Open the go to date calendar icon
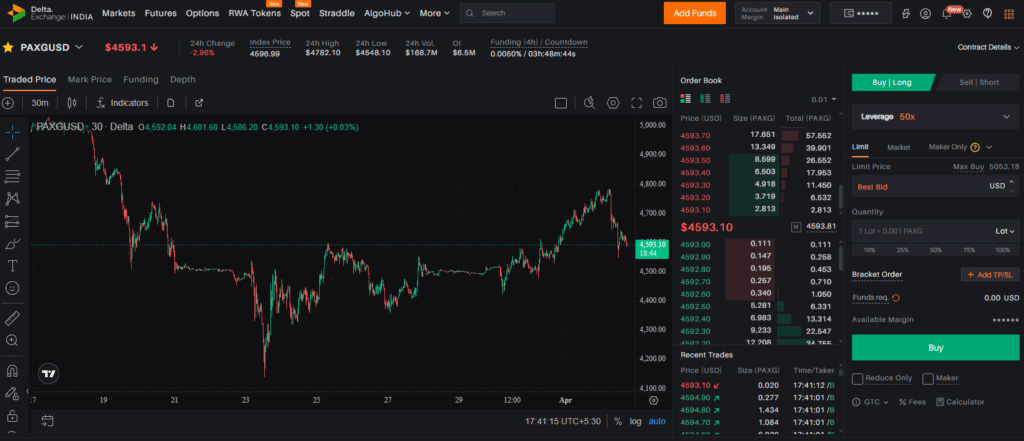This screenshot has height=441, width=1024. click(47, 421)
